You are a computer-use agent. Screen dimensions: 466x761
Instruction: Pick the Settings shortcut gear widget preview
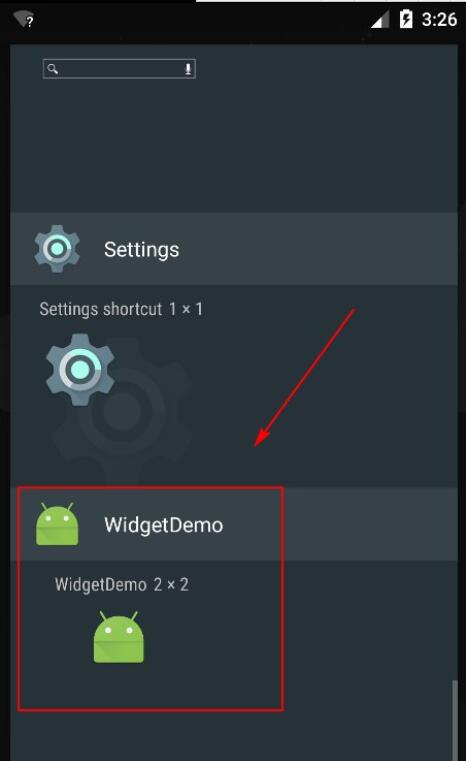coord(80,369)
